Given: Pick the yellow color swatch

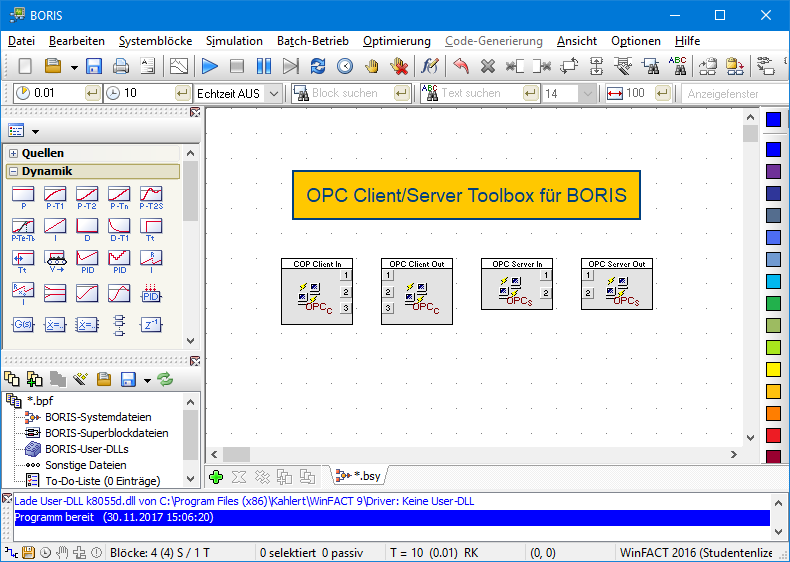Looking at the screenshot, I should tap(773, 369).
